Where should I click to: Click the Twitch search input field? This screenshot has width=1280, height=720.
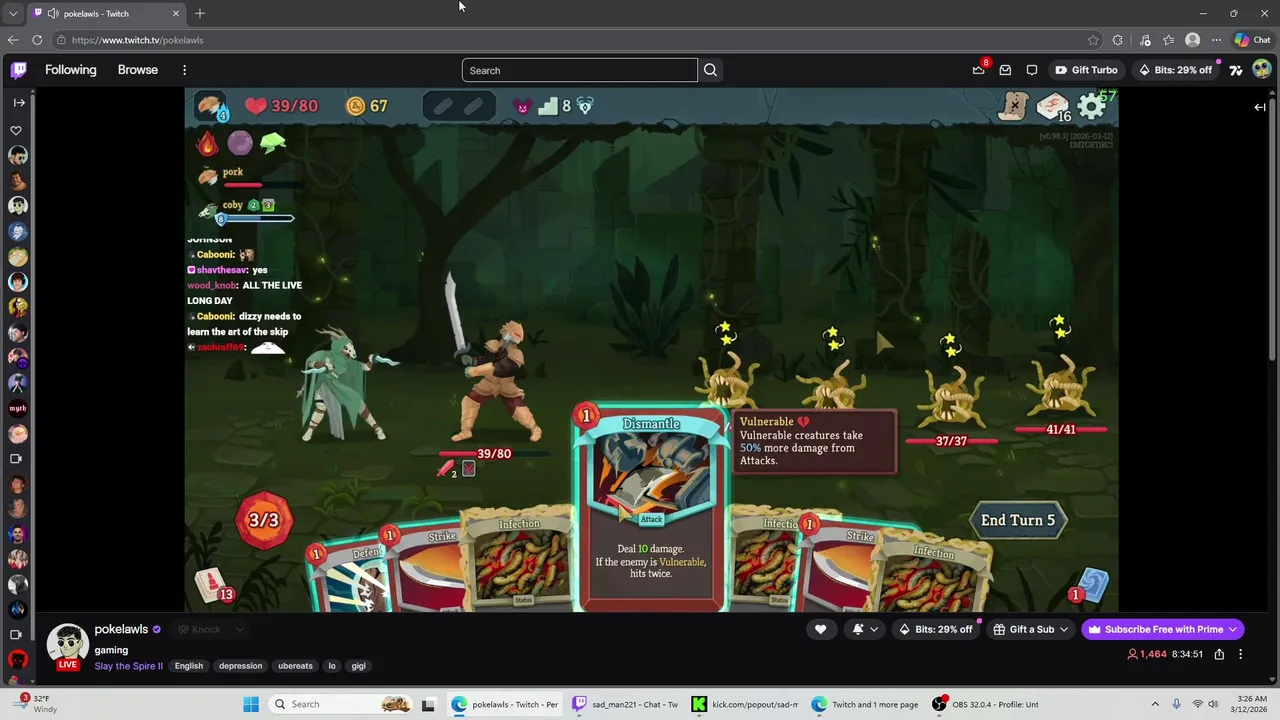pyautogui.click(x=580, y=70)
